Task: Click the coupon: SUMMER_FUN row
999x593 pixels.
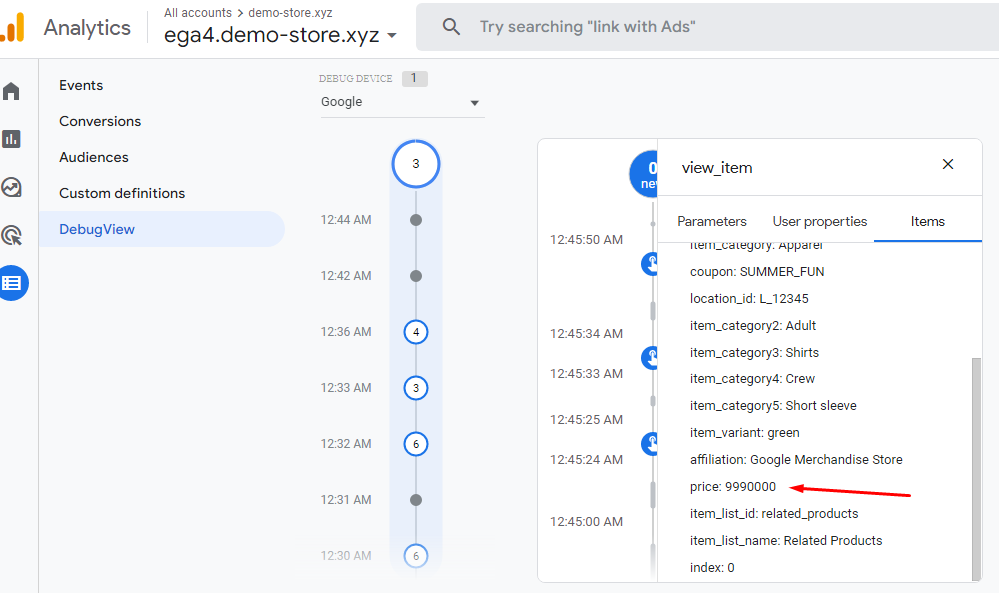Action: click(757, 272)
